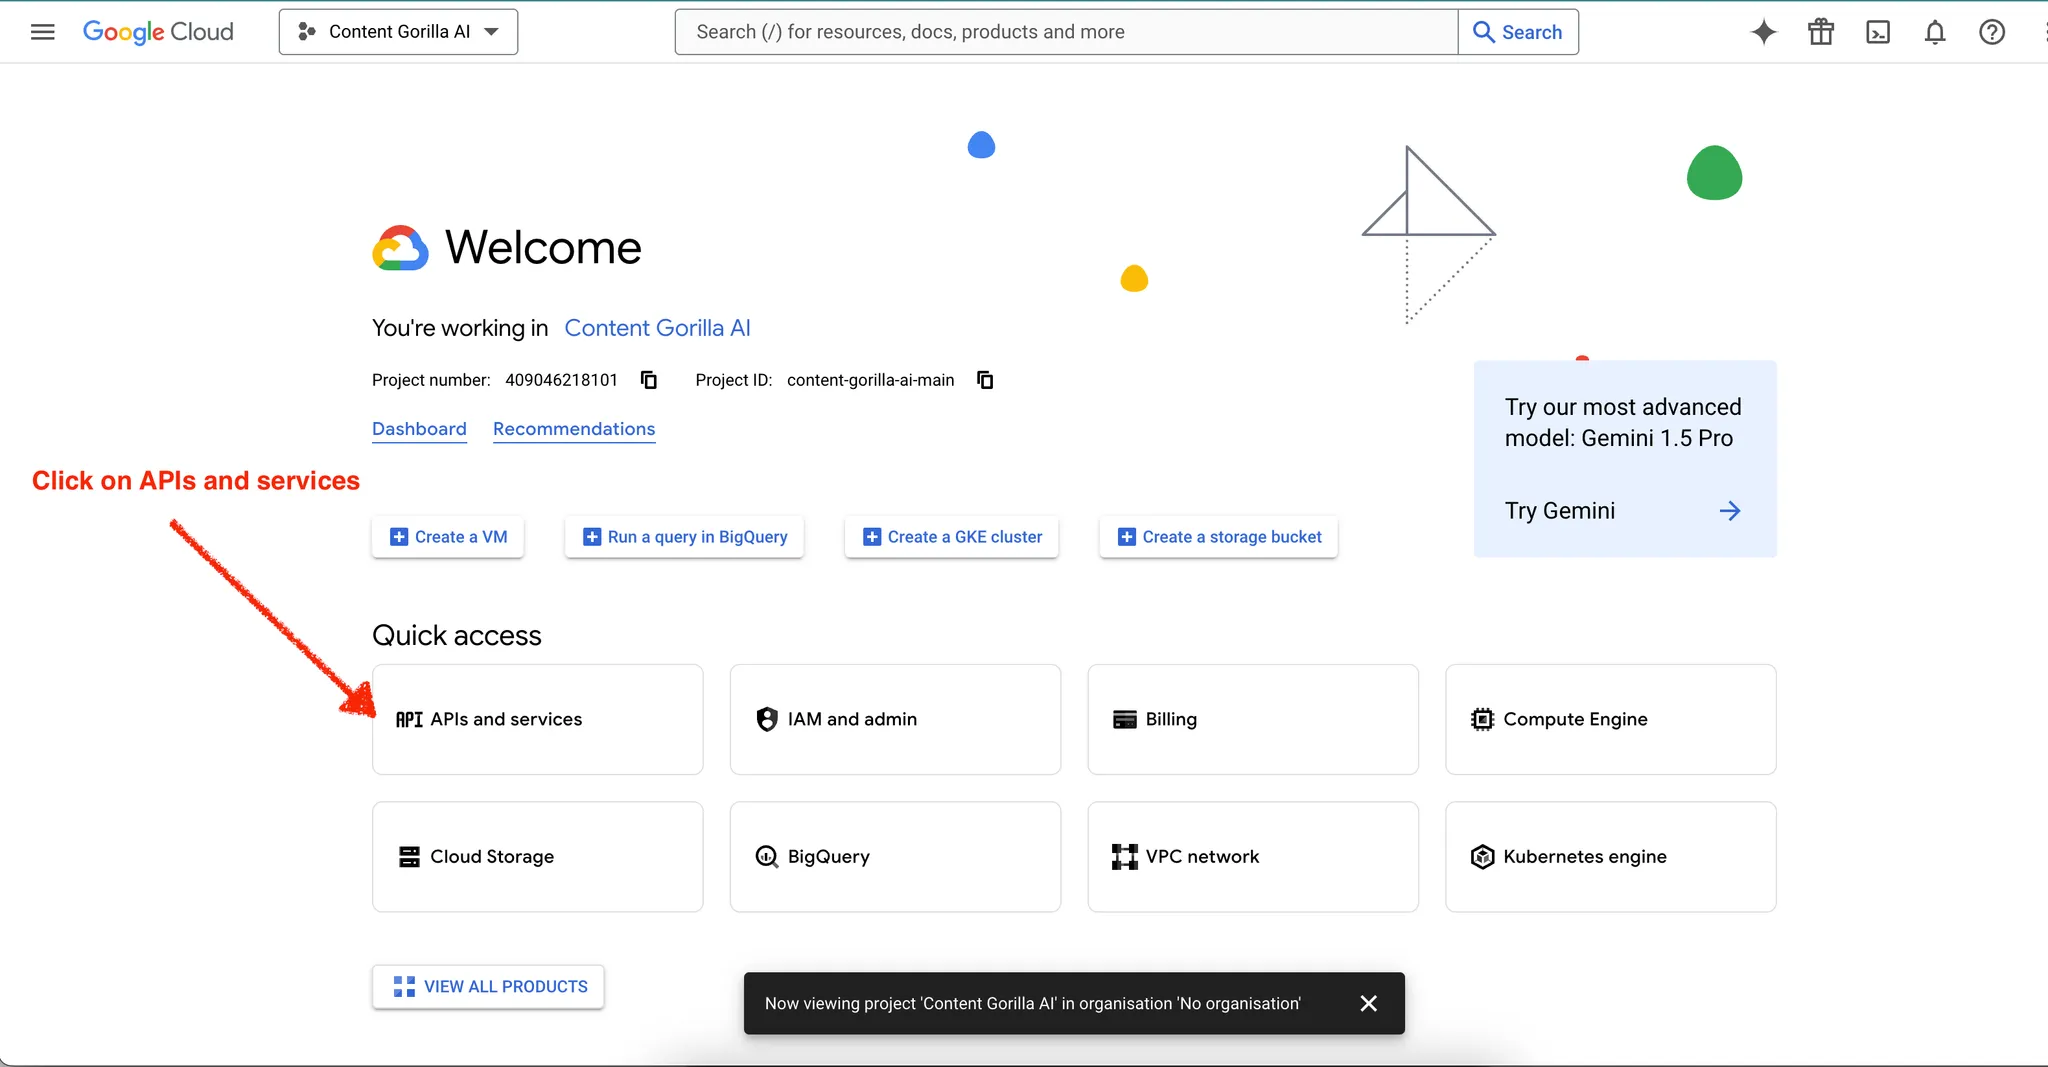Click Create a storage bucket

pyautogui.click(x=1219, y=537)
